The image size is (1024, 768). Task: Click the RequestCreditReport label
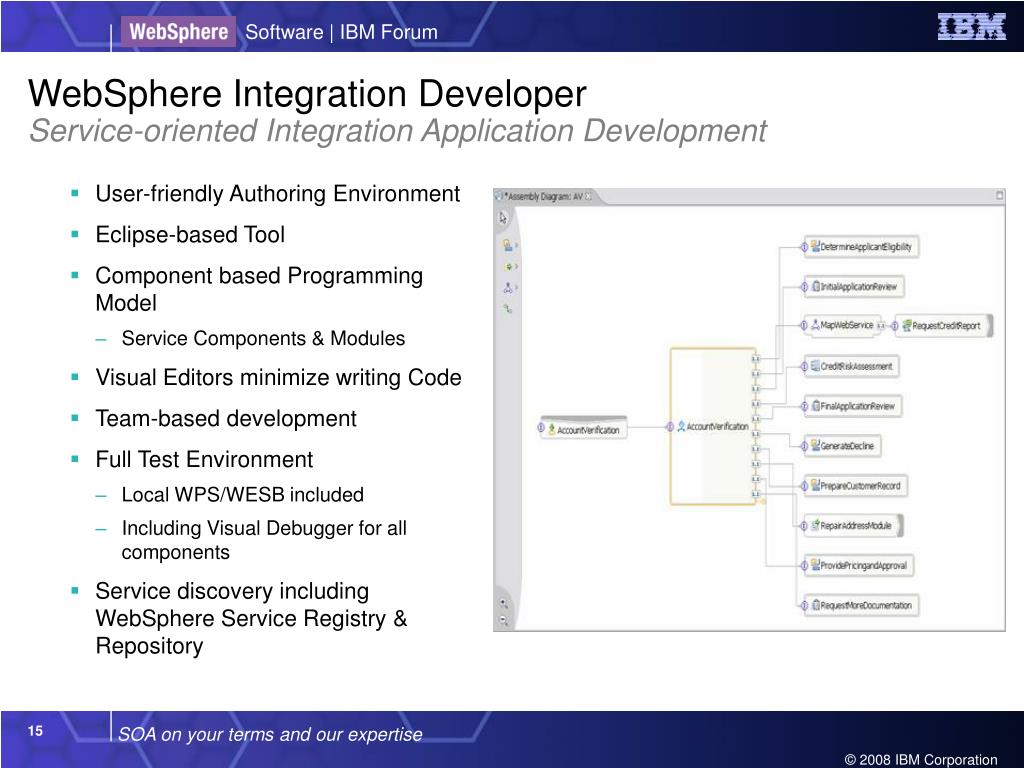(946, 326)
